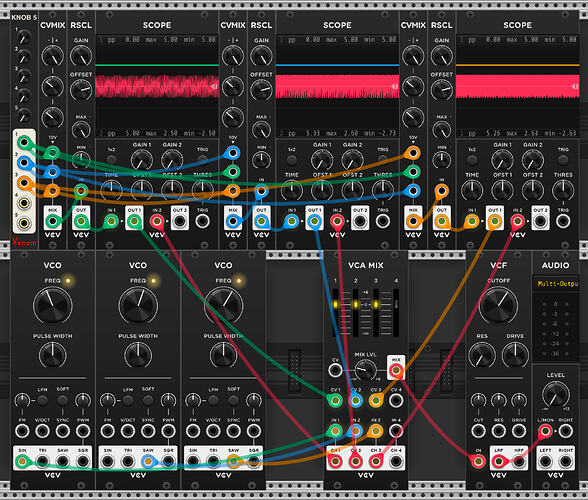Image resolution: width=588 pixels, height=500 pixels.
Task: Click the RIGHT input jack on AUDIO
Action: [x=566, y=431]
